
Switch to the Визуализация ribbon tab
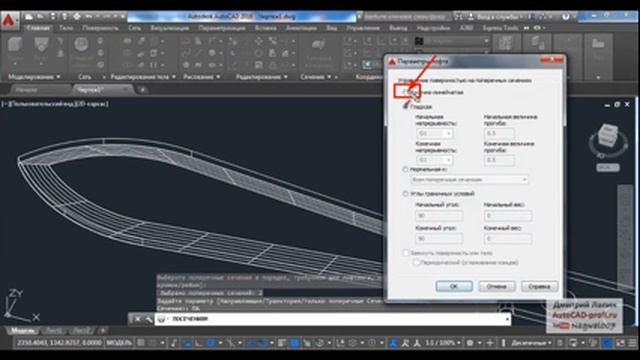[169, 28]
